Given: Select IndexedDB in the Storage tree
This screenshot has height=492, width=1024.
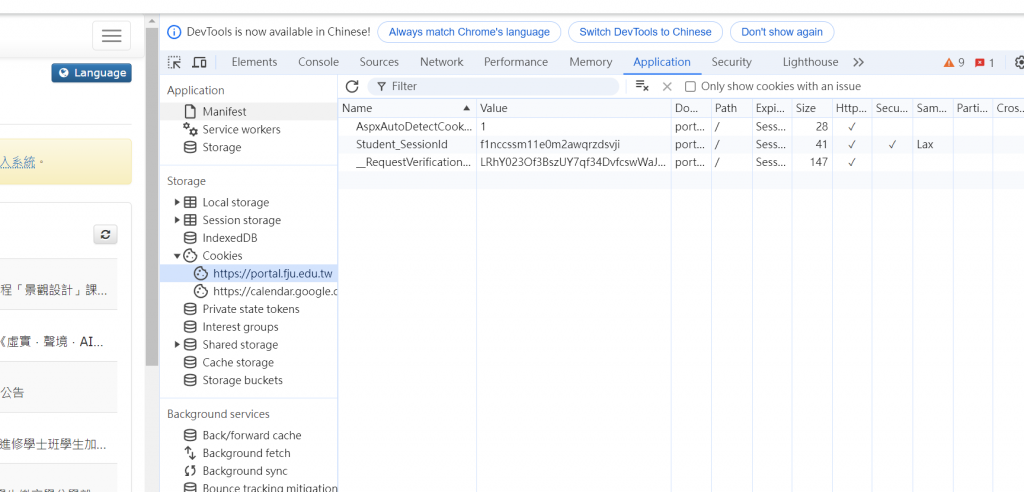Looking at the screenshot, I should (248, 238).
